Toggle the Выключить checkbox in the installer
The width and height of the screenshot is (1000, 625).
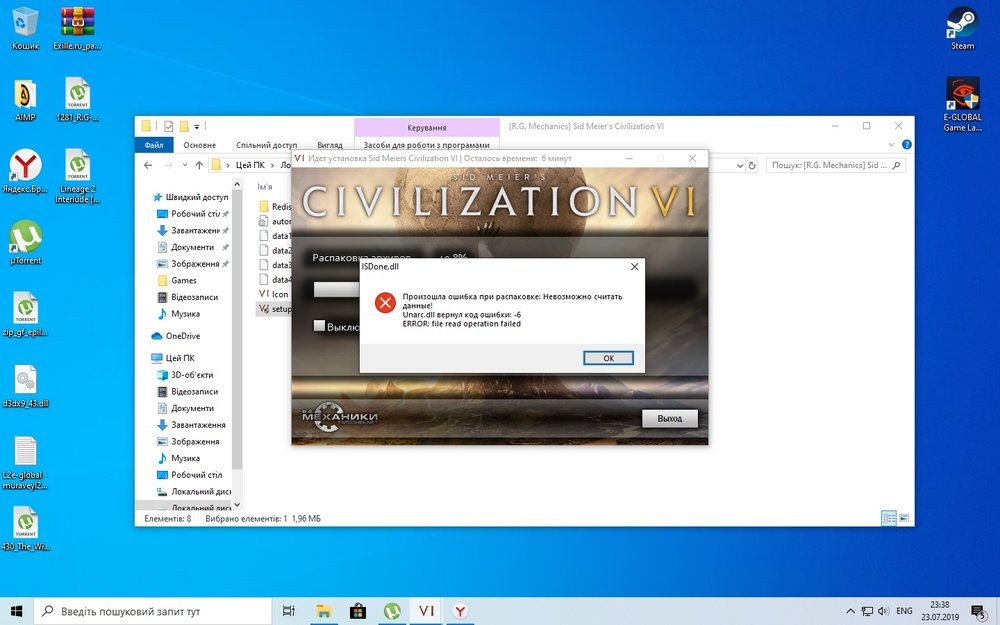(x=320, y=326)
